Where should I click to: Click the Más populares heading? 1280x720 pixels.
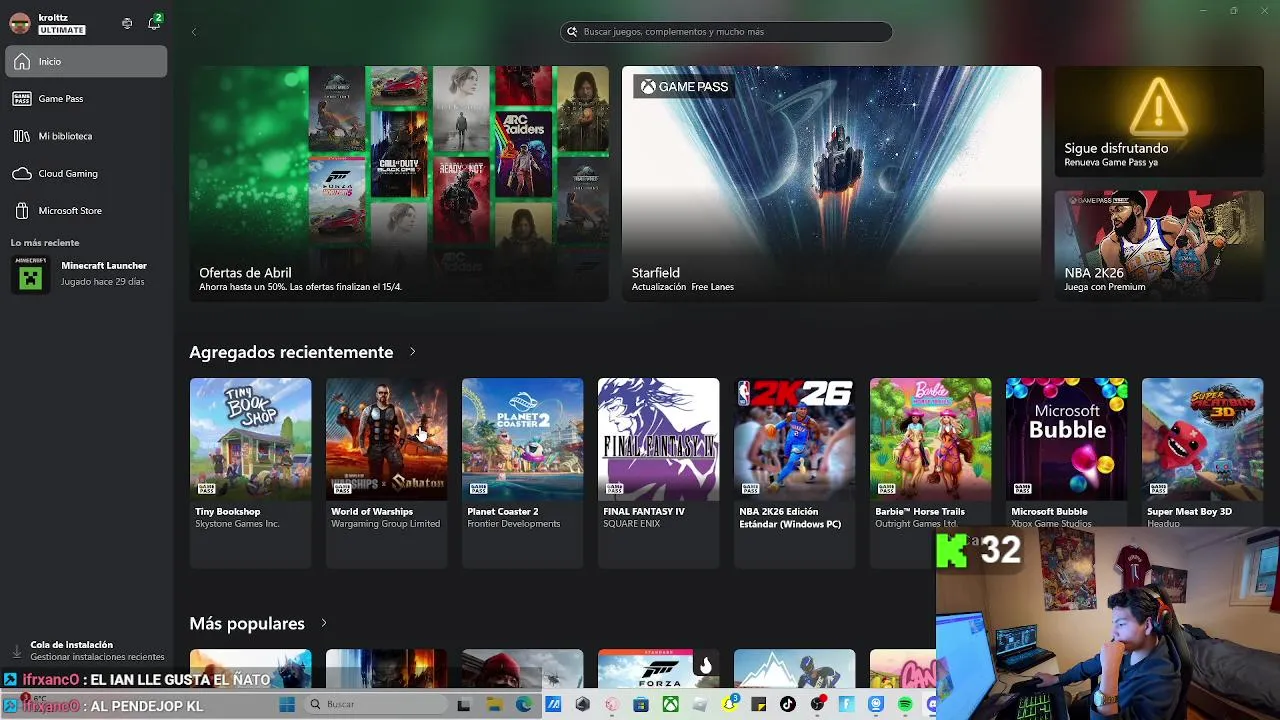tap(247, 623)
